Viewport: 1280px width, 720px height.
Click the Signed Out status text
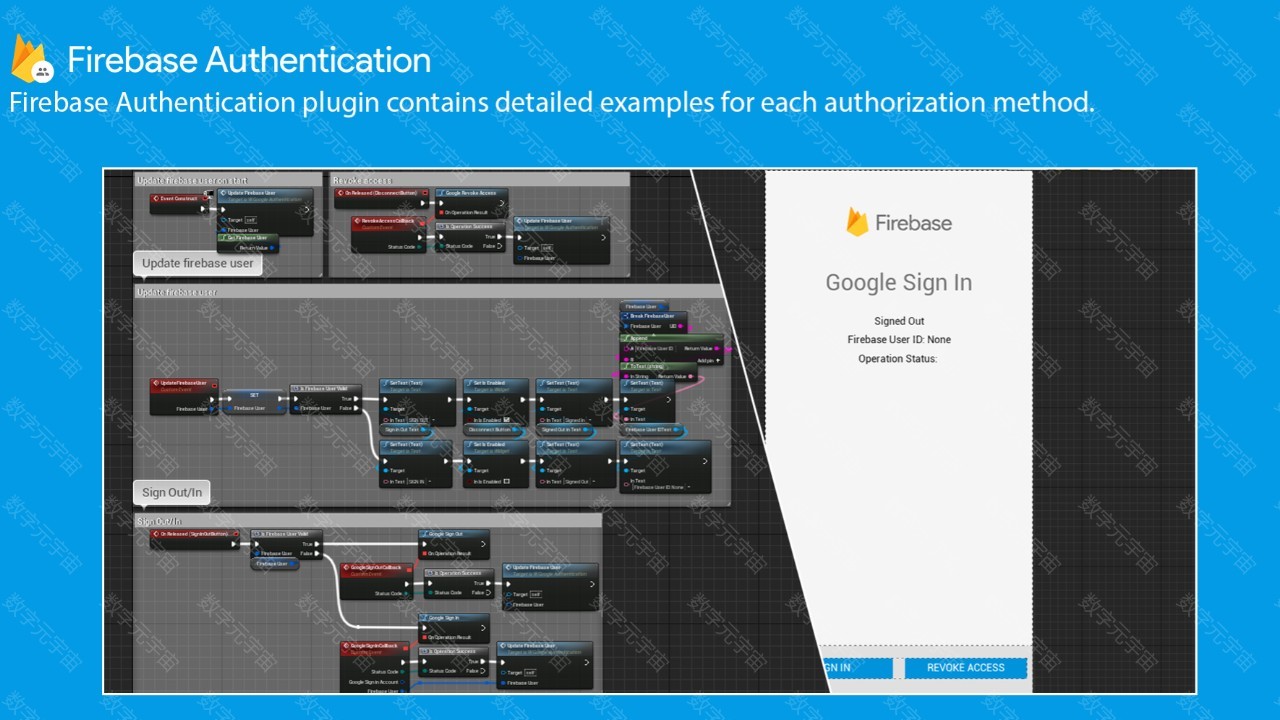click(899, 321)
